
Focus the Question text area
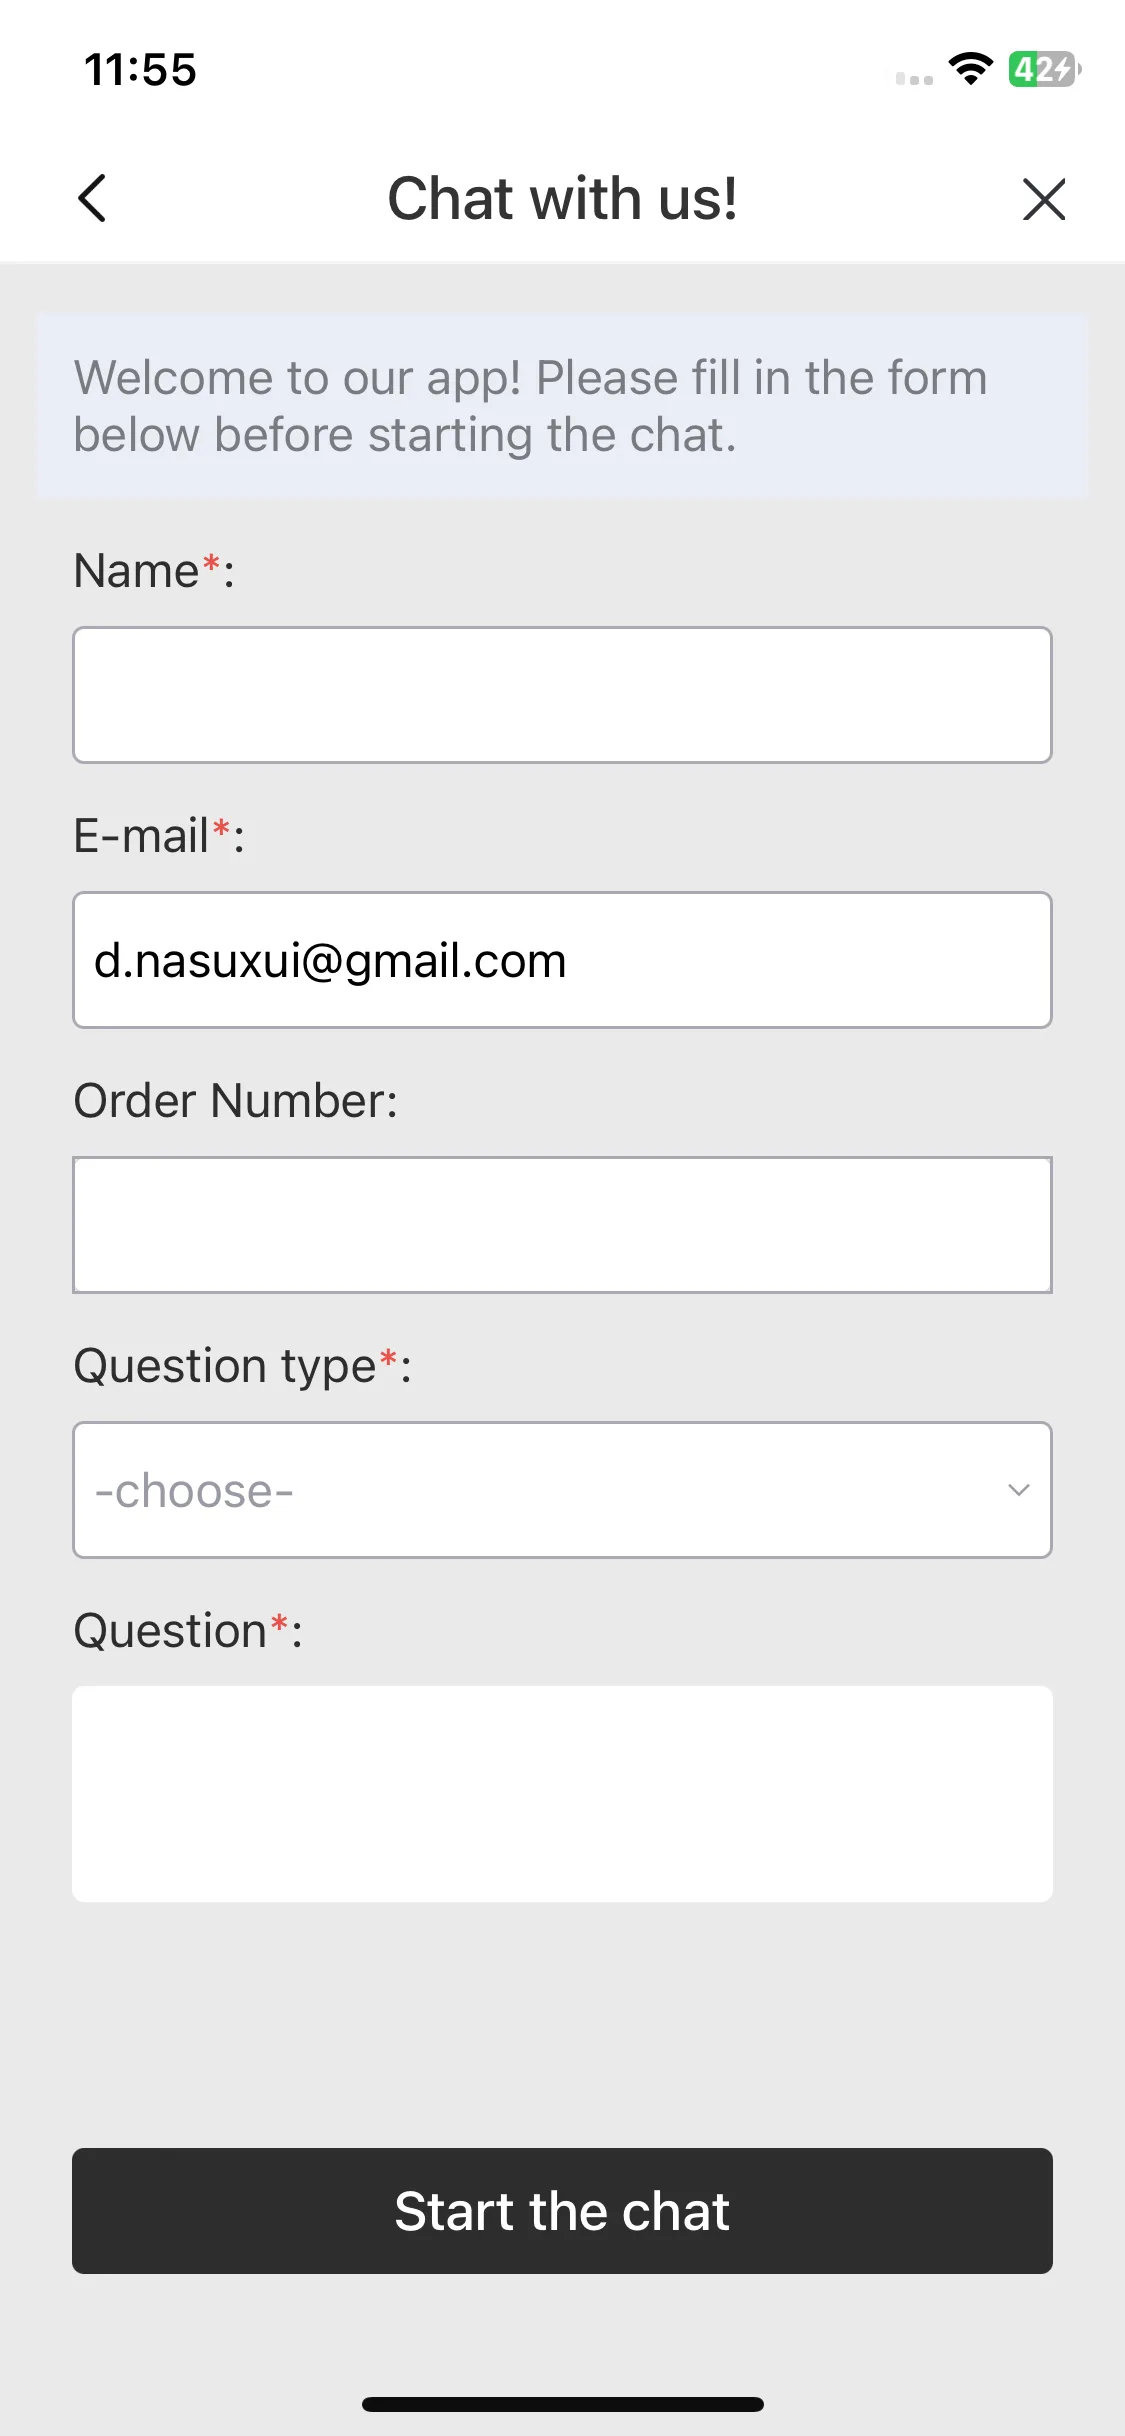[562, 1794]
